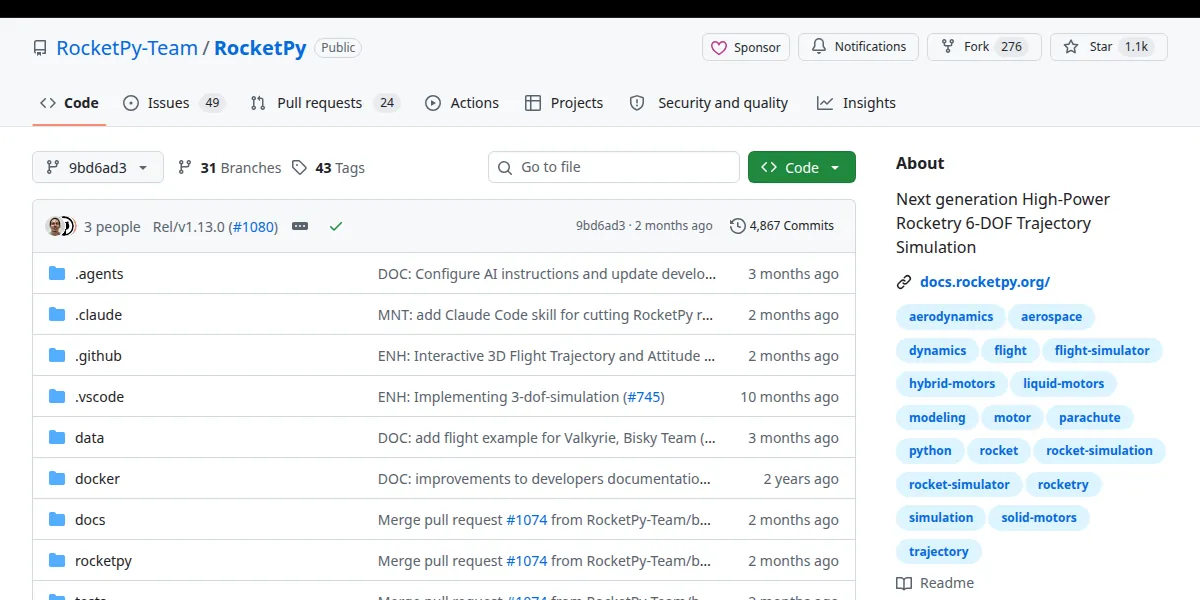
Task: Click the .claude folder icon
Action: coord(57,315)
